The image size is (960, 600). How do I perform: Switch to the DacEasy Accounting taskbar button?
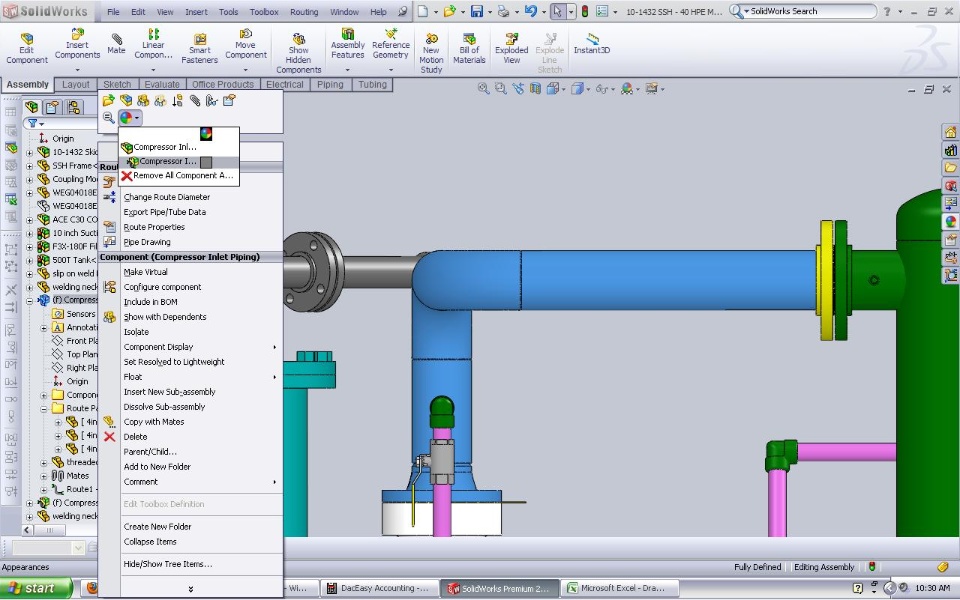(378, 588)
